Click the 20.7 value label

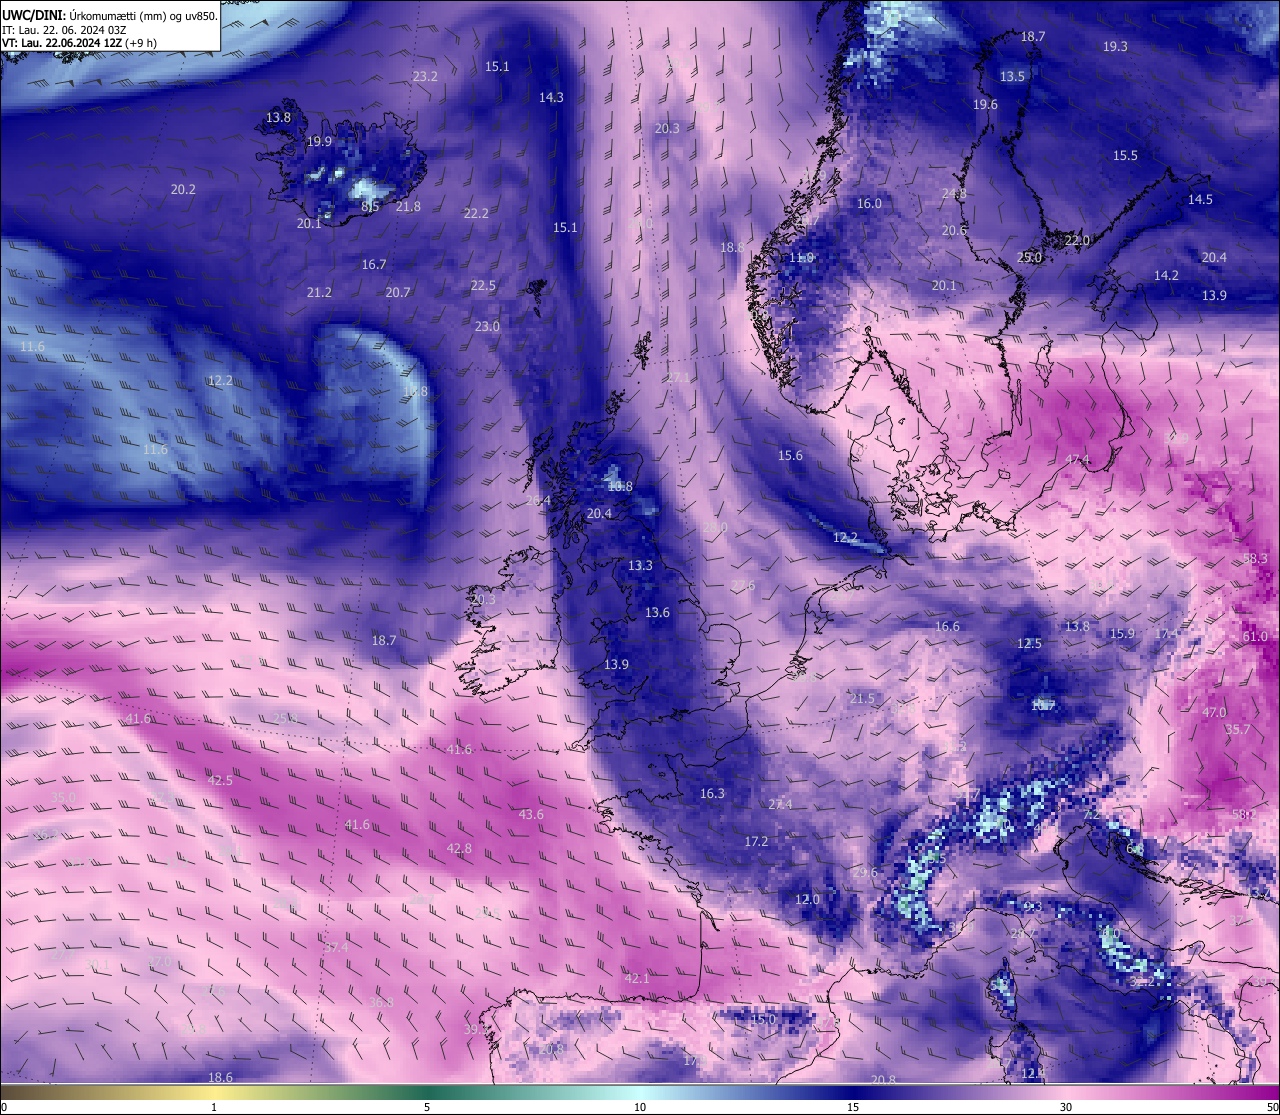point(398,293)
